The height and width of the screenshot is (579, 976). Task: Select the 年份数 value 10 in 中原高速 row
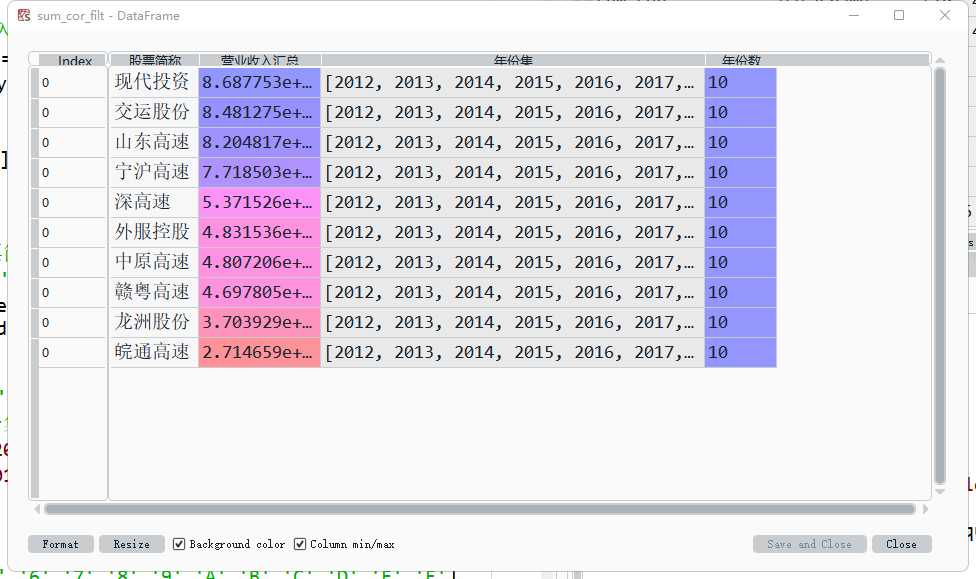tap(741, 262)
